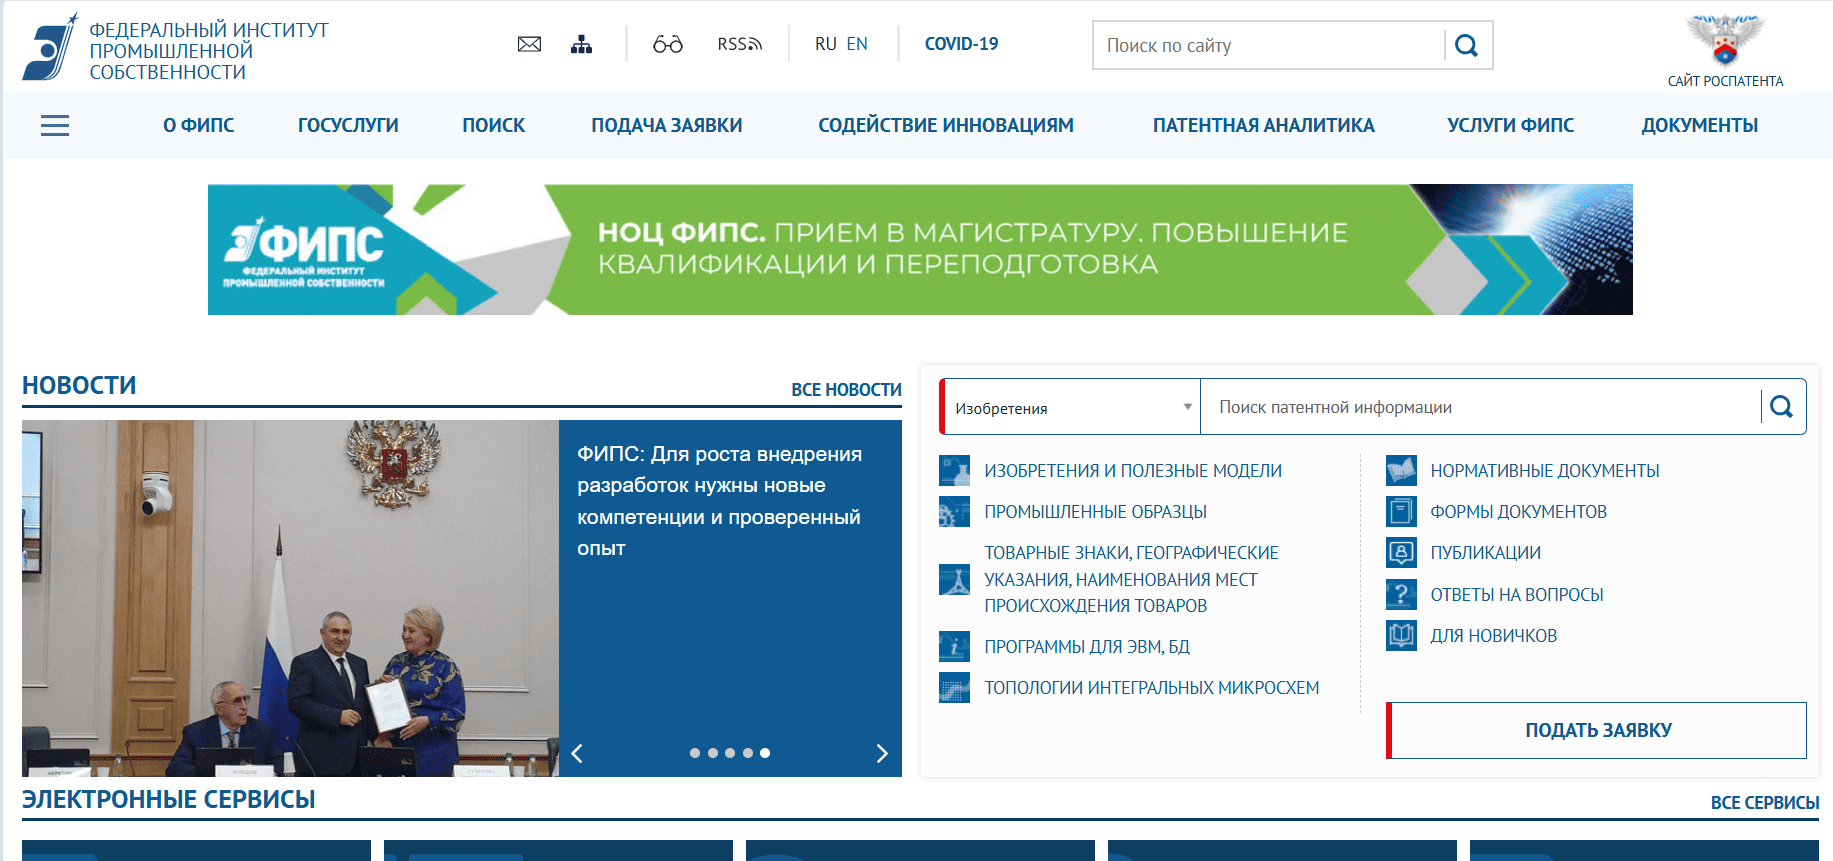Image resolution: width=1833 pixels, height=861 pixels.
Task: Select the first news carousel dot
Action: click(x=695, y=753)
